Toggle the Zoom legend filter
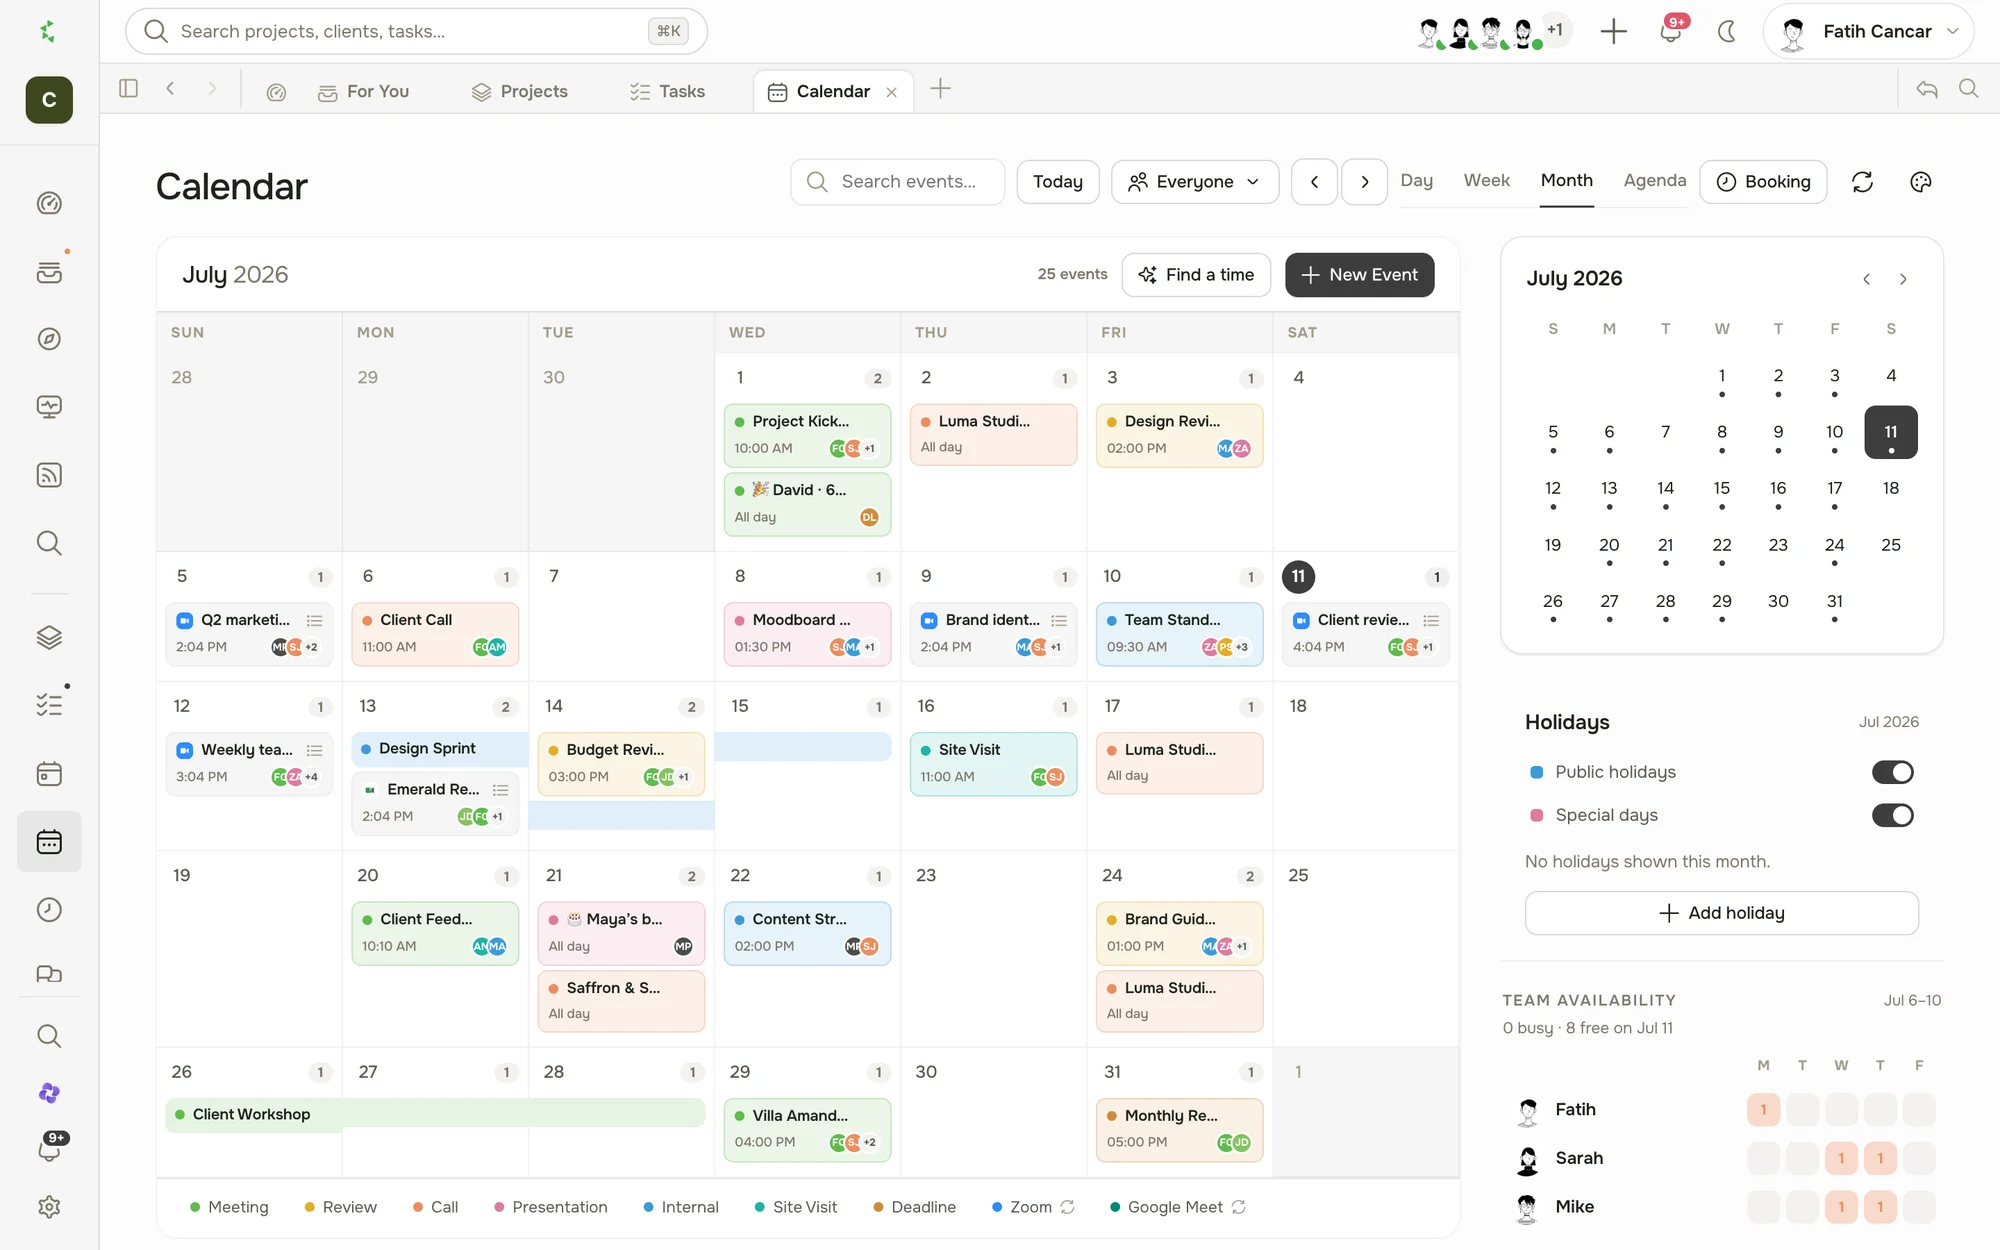Viewport: 2000px width, 1250px height. (x=1032, y=1207)
